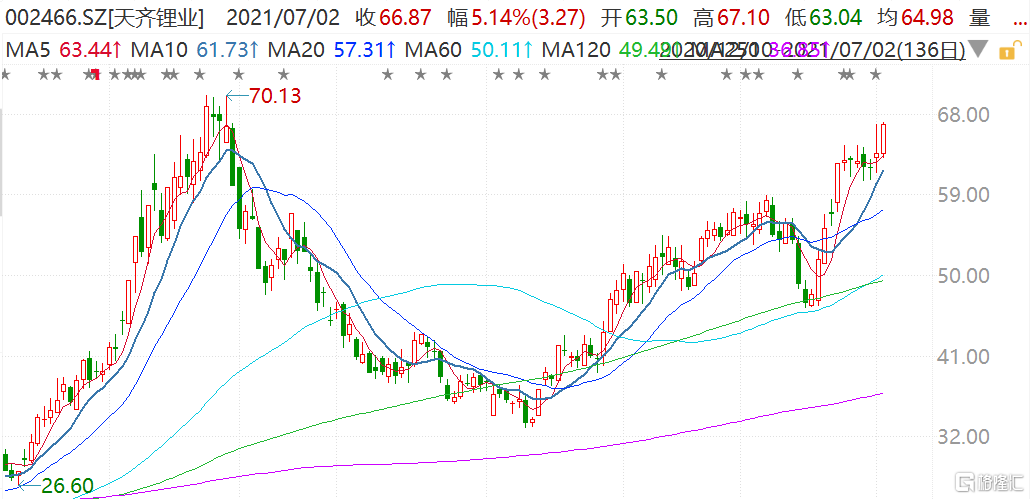Click the 70.13 peak price label
This screenshot has height=499, width=1030.
276,97
